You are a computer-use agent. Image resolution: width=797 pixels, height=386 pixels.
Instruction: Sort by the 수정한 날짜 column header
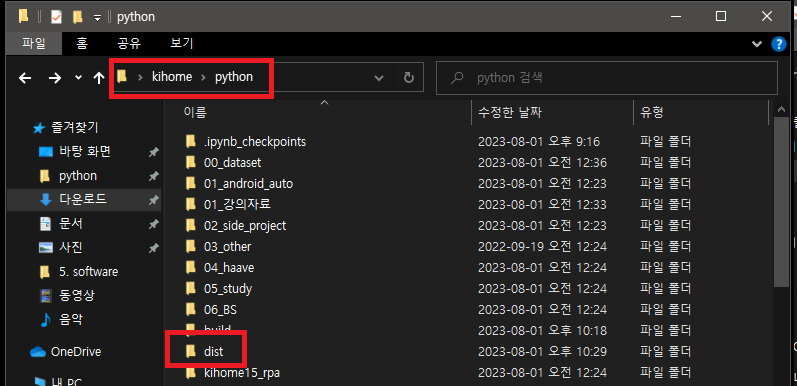click(509, 112)
